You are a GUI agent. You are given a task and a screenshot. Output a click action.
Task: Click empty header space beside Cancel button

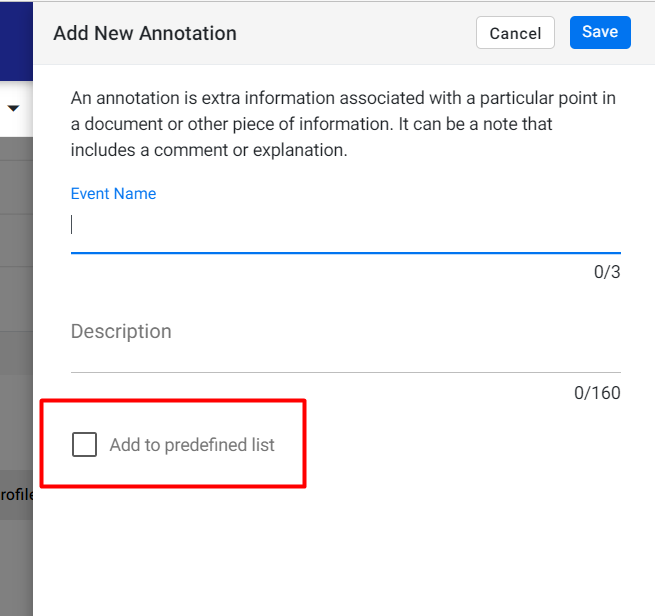355,33
